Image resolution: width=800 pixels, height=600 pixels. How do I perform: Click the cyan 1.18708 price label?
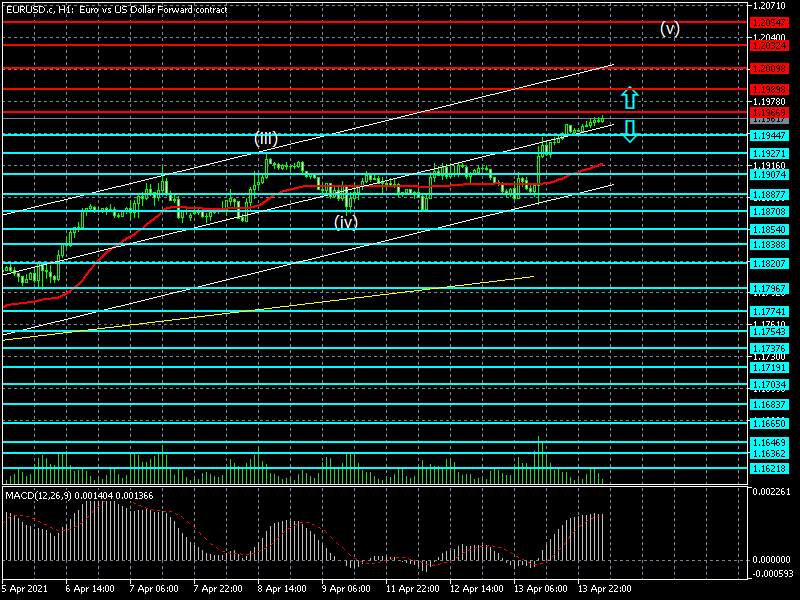pyautogui.click(x=769, y=211)
